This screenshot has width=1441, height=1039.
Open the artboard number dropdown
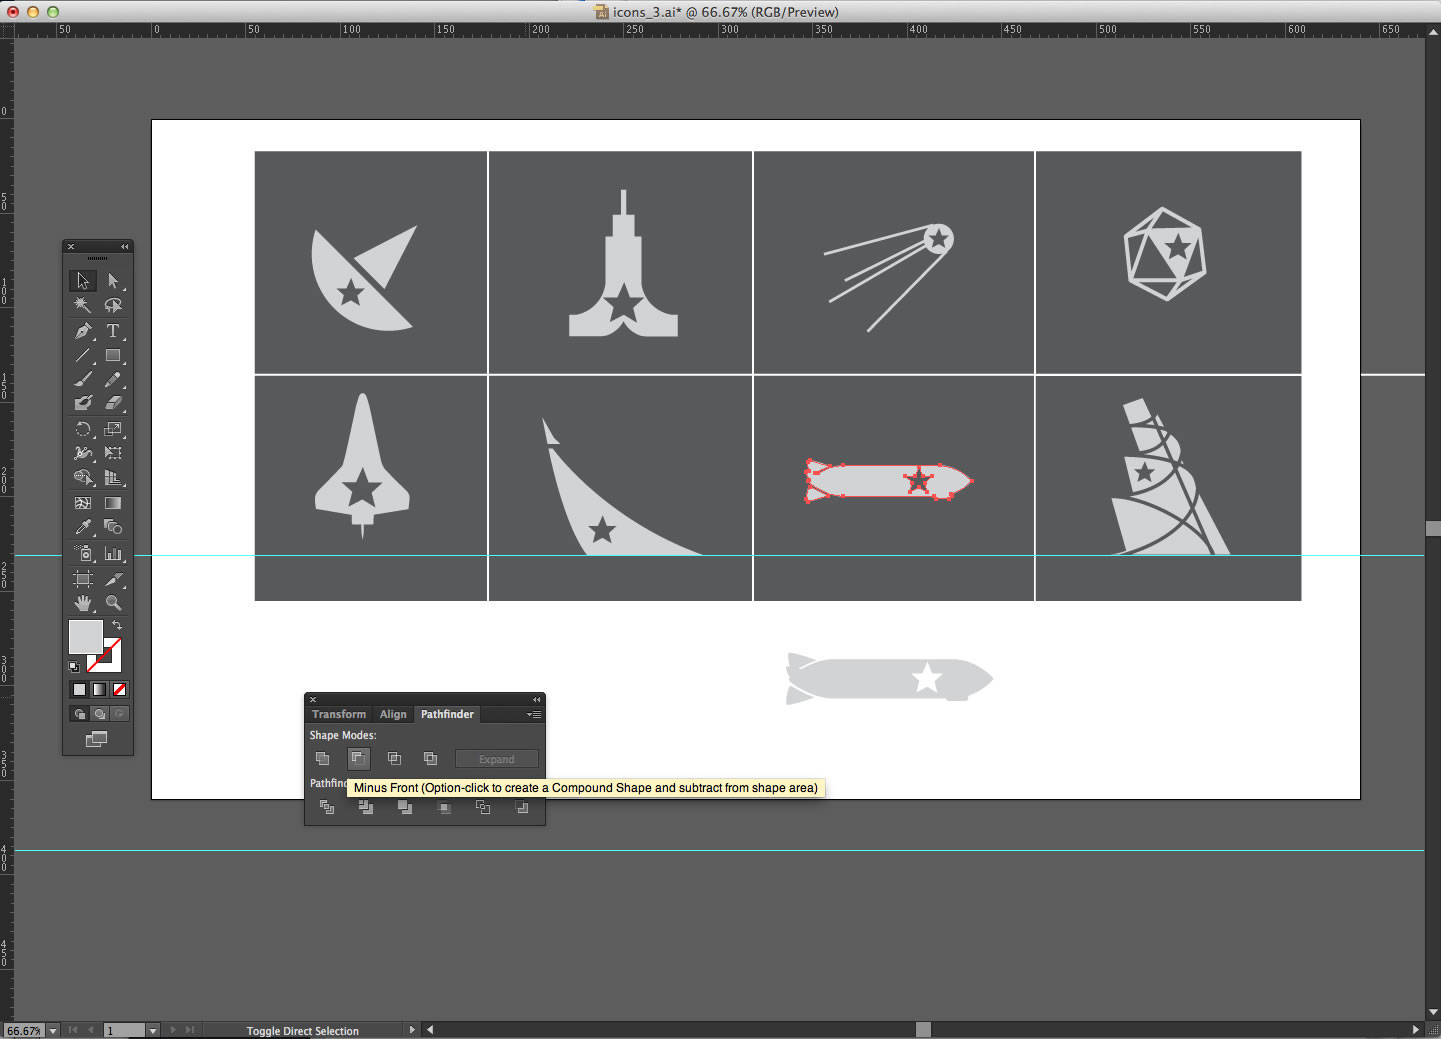[152, 1030]
